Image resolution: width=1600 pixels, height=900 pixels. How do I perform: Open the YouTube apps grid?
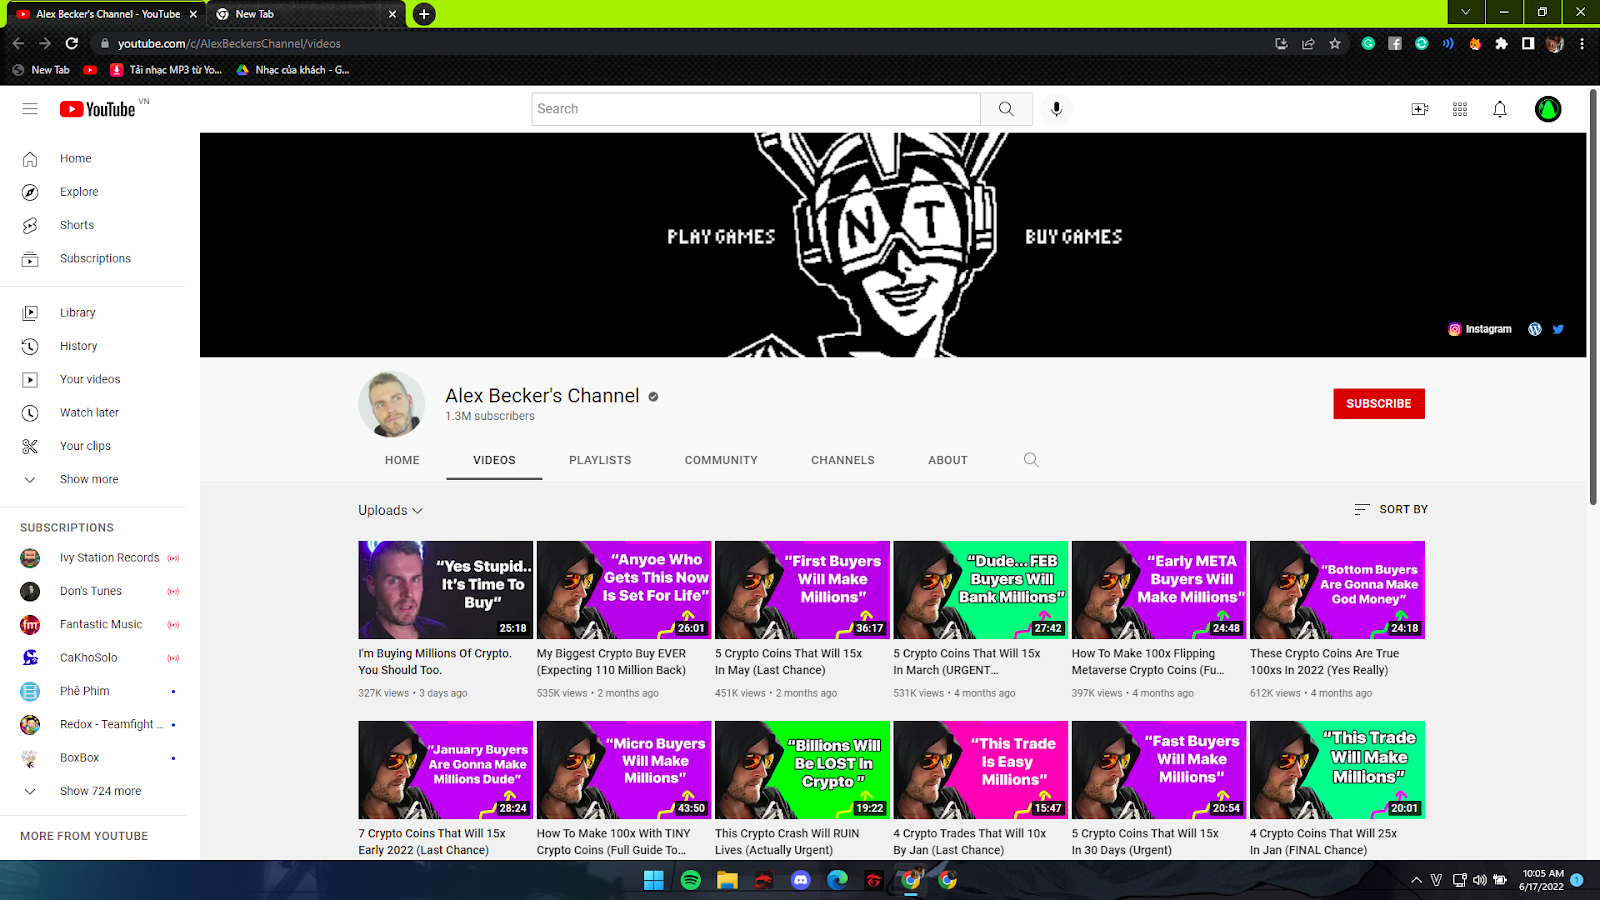click(x=1460, y=109)
